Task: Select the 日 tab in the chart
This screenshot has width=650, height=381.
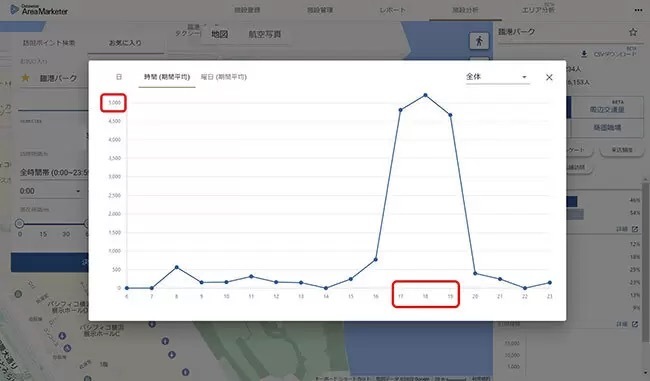Action: pos(119,77)
